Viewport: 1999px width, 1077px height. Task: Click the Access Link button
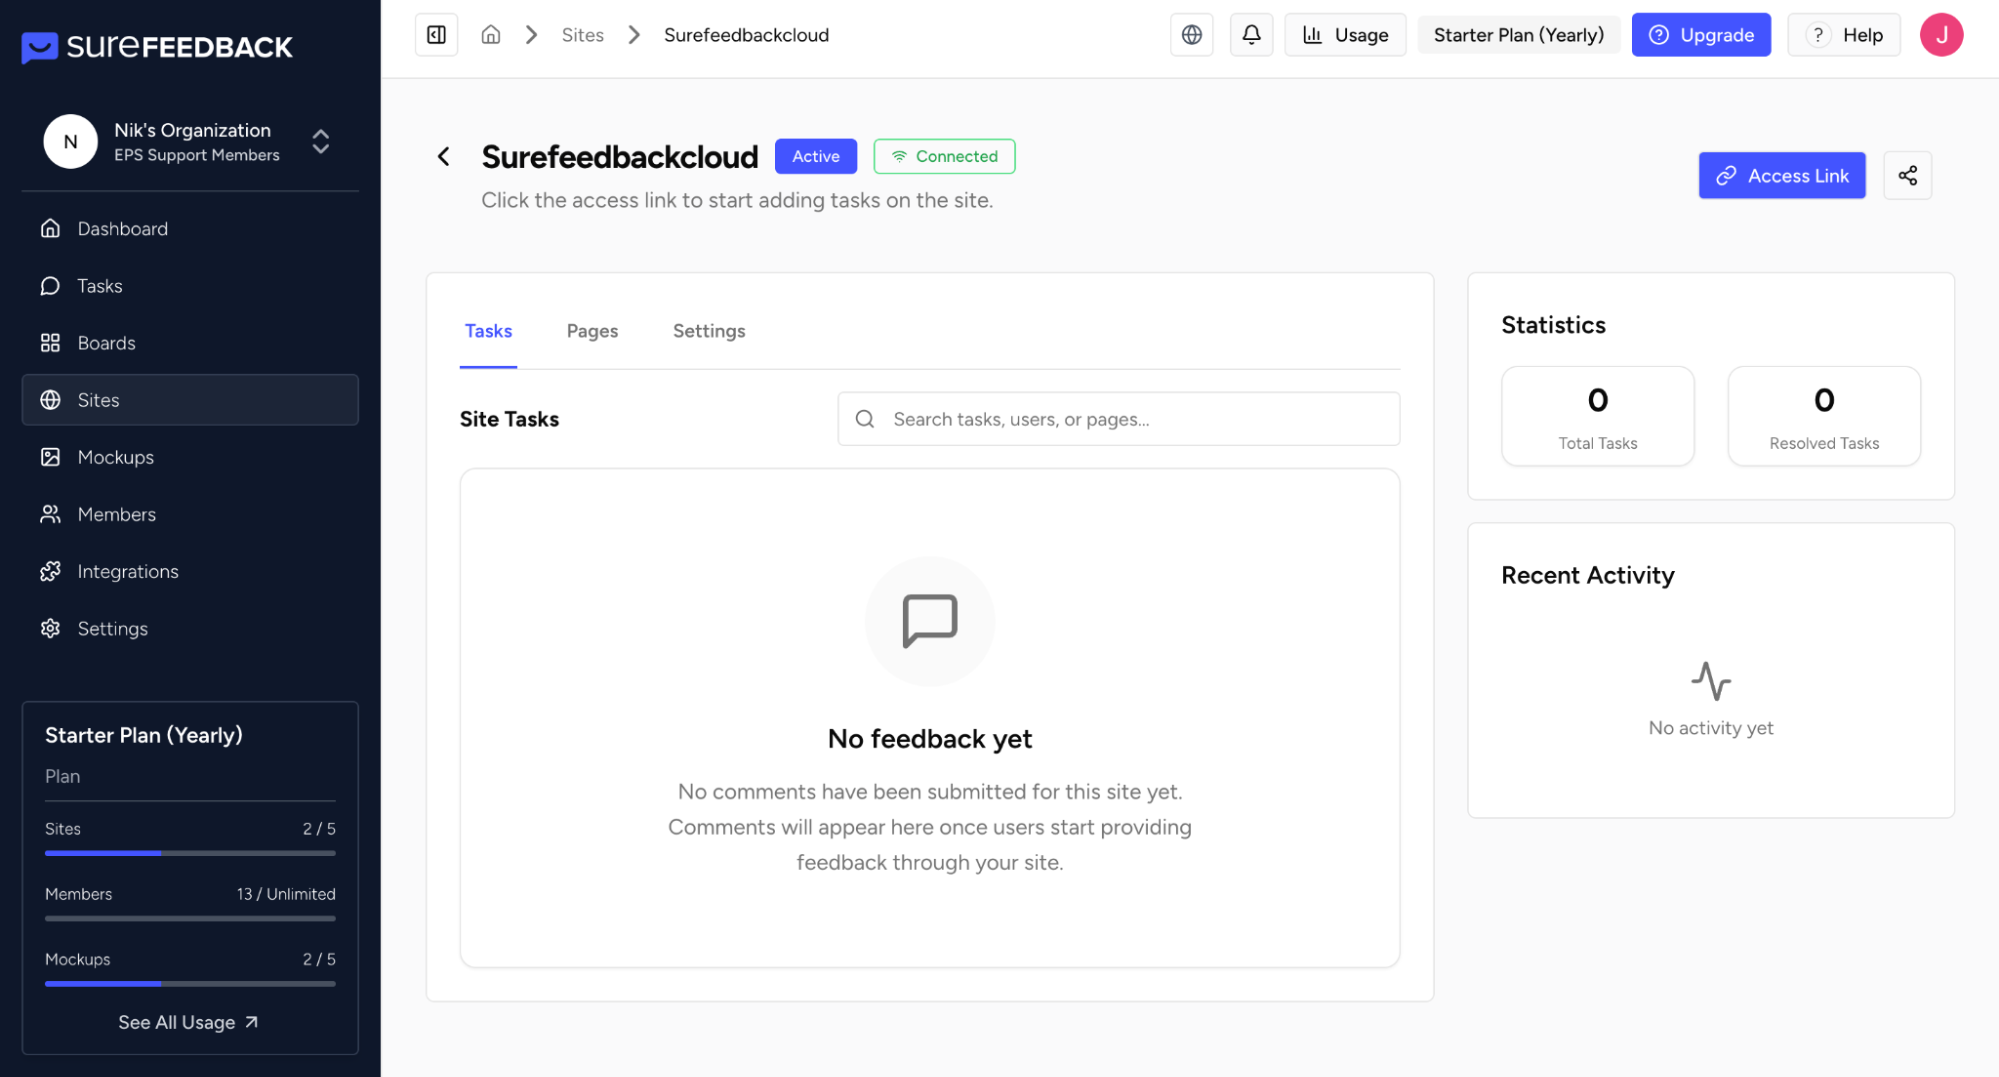click(x=1781, y=176)
